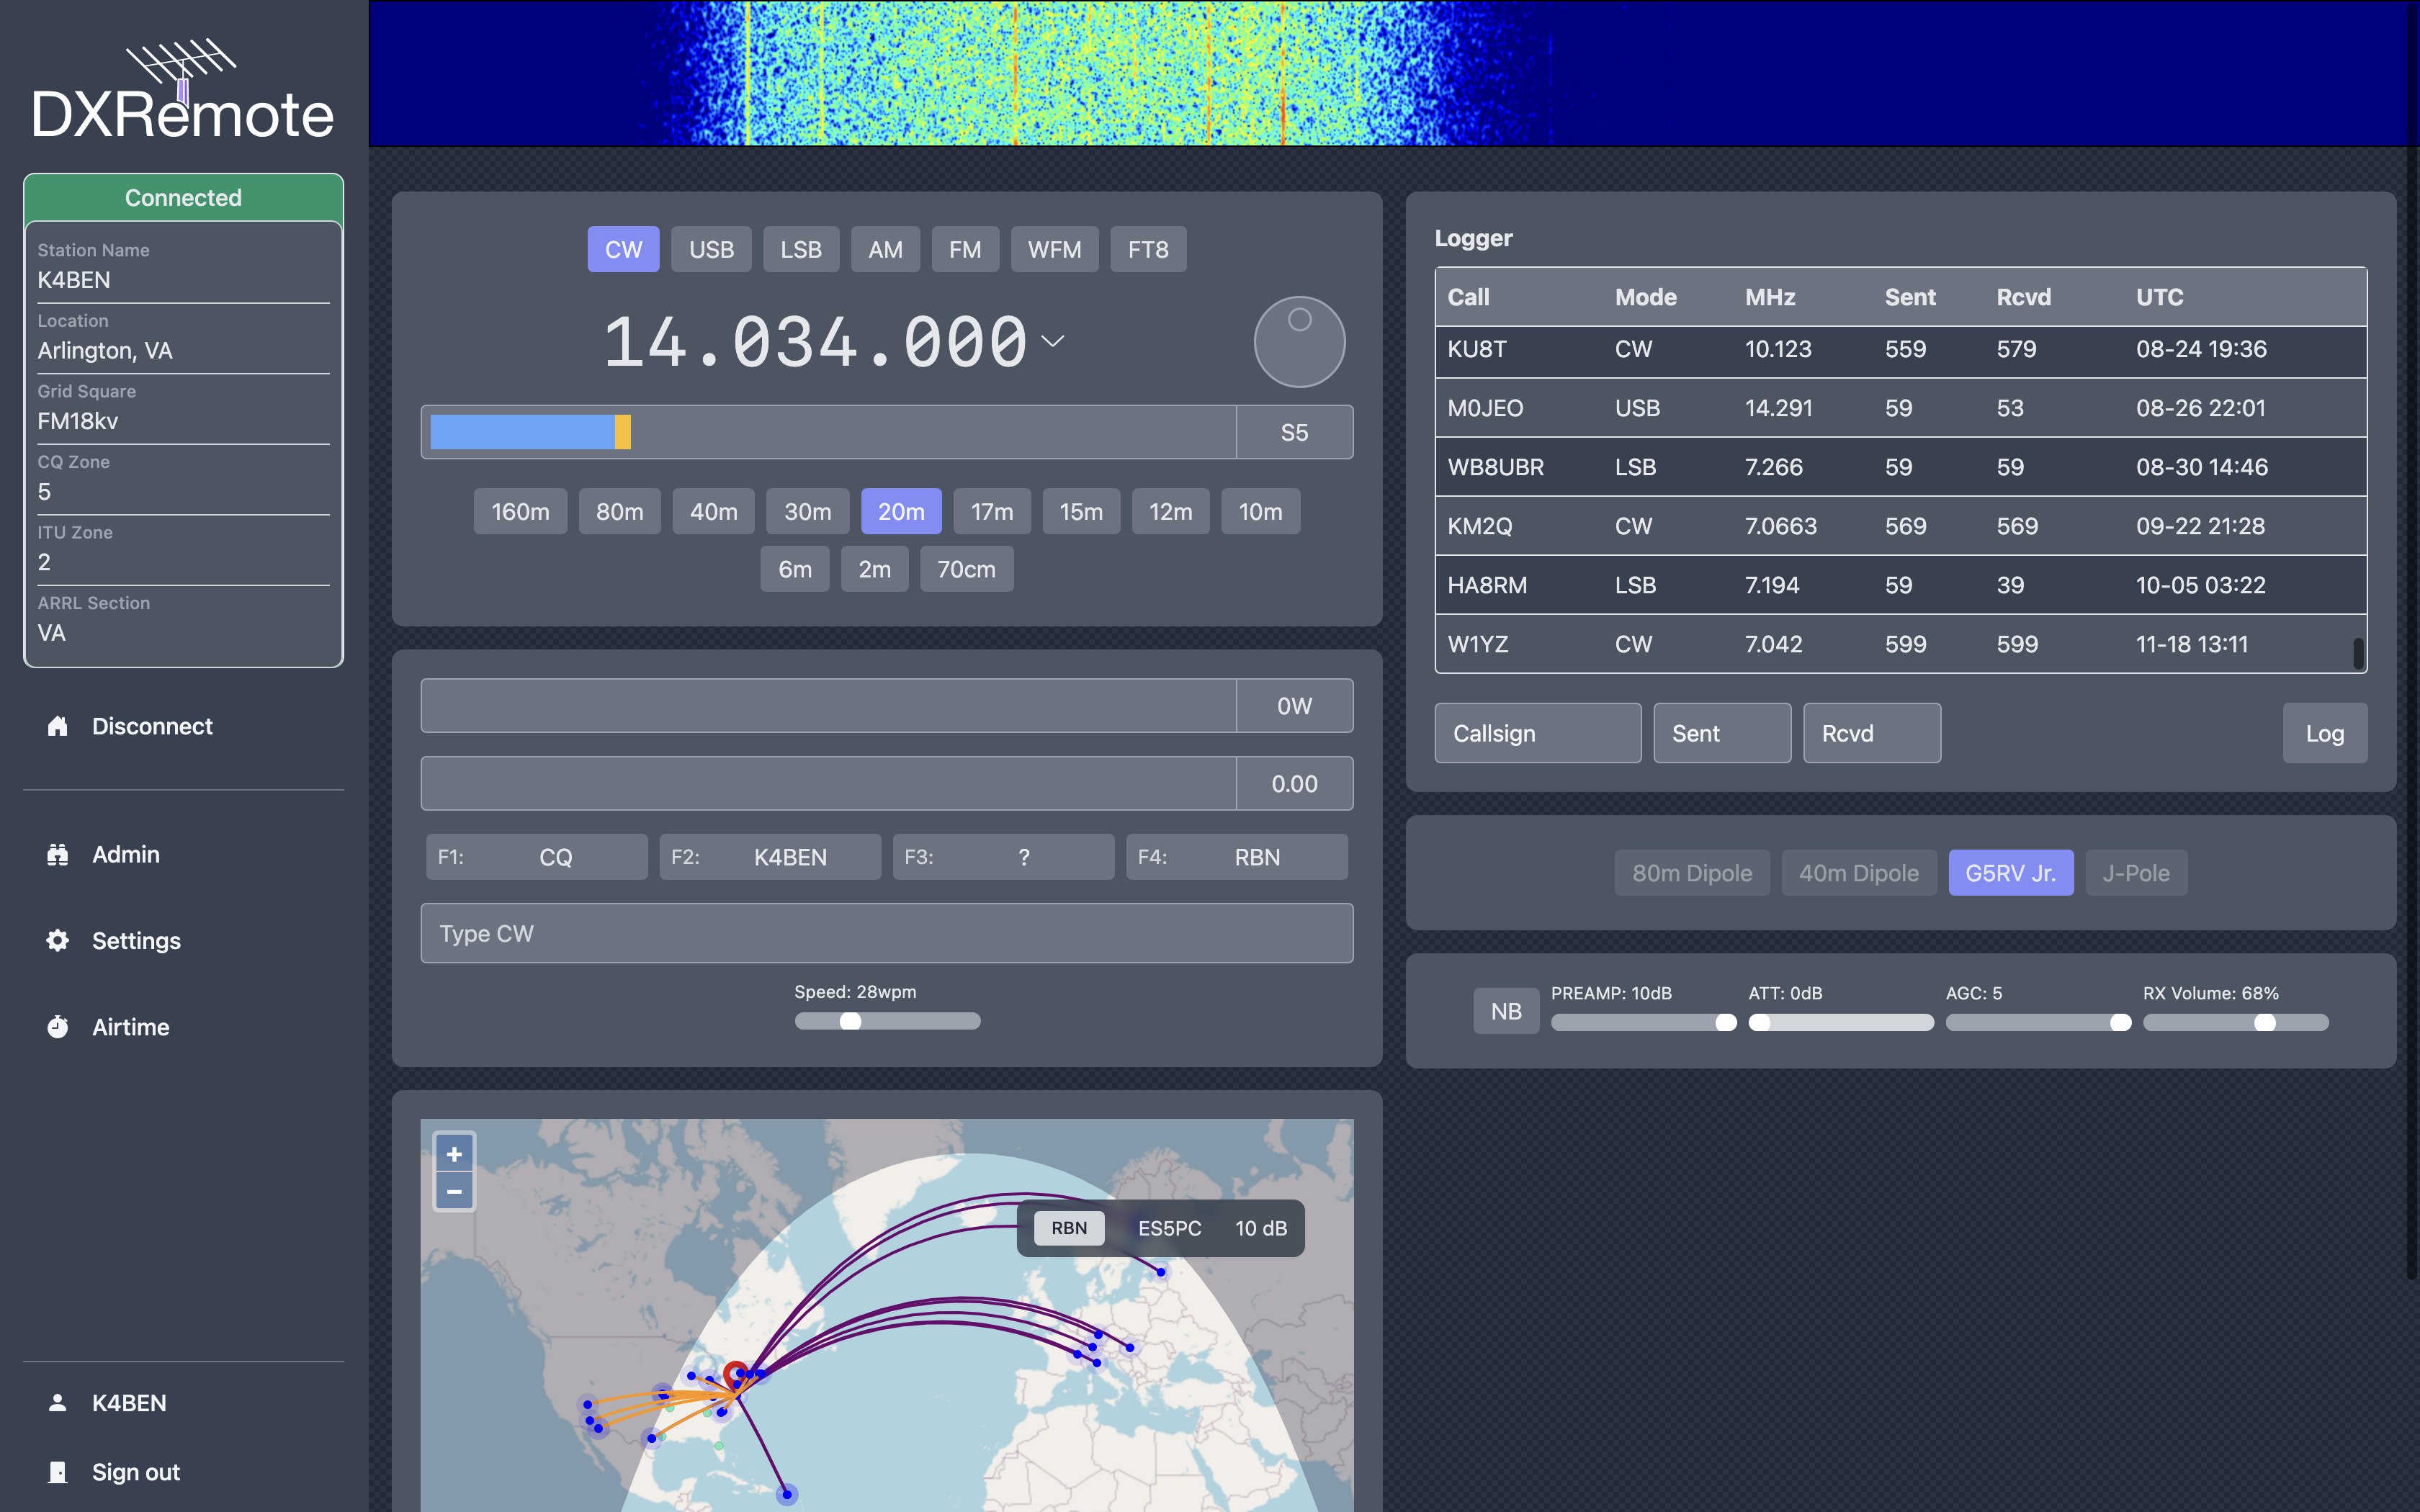The image size is (2420, 1512).
Task: Open Settings gear icon
Action: pyautogui.click(x=58, y=940)
